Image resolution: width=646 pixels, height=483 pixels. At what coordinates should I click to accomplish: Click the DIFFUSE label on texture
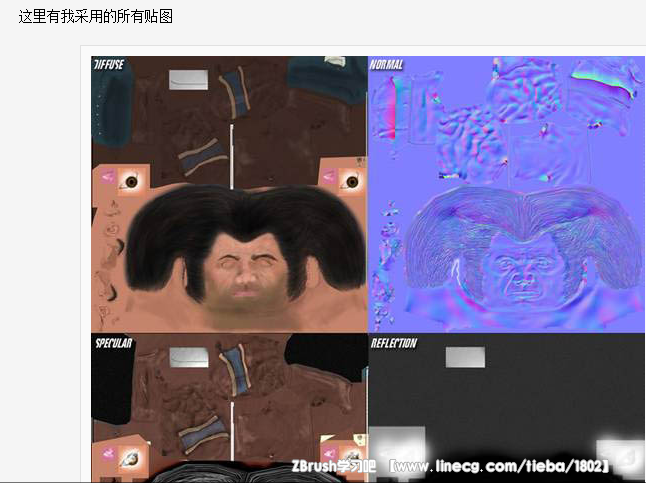click(x=109, y=65)
